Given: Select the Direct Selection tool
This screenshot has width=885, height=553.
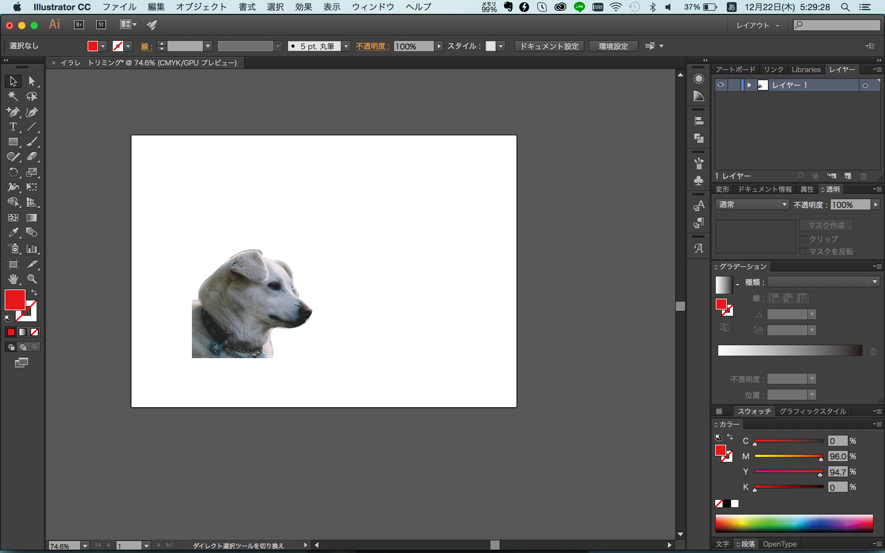Looking at the screenshot, I should [32, 81].
